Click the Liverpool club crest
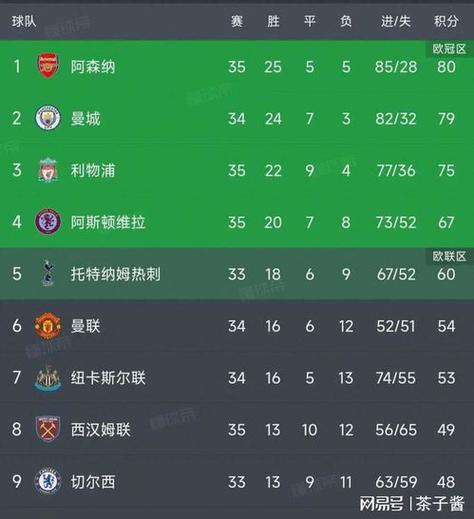Image resolution: width=474 pixels, height=519 pixels. pos(48,170)
